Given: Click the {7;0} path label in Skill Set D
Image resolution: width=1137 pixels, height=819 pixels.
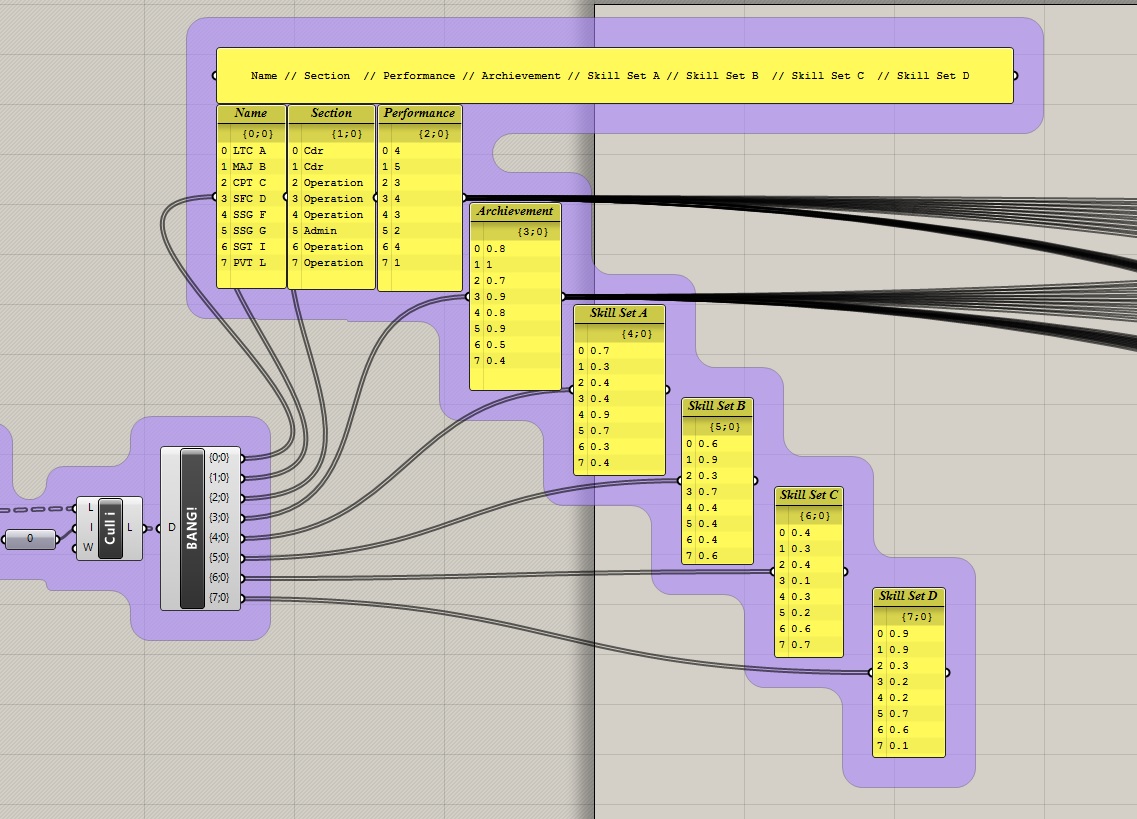Looking at the screenshot, I should click(917, 617).
